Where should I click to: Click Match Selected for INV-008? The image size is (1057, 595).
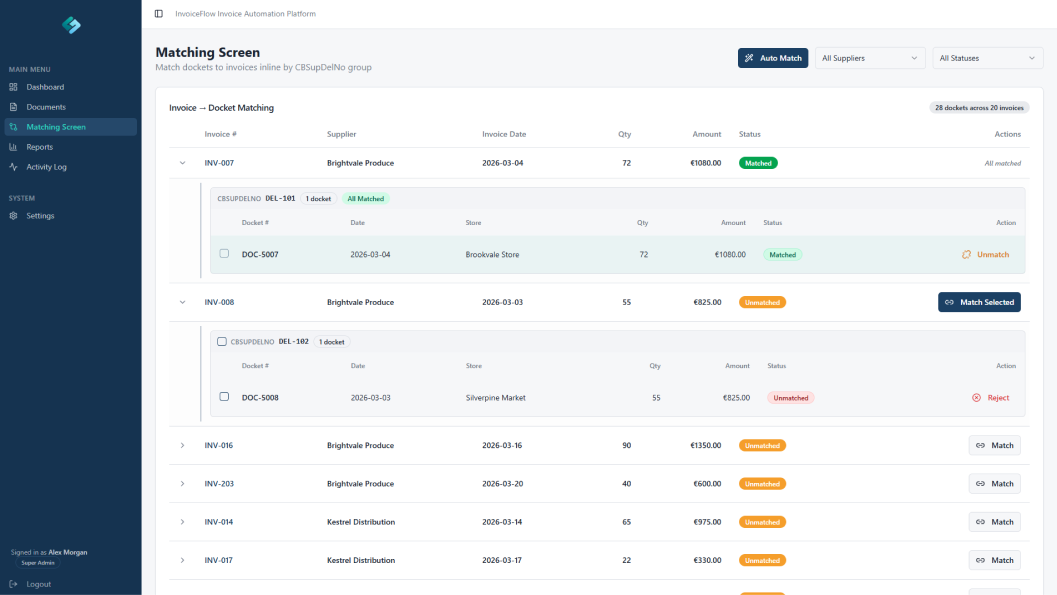(979, 303)
